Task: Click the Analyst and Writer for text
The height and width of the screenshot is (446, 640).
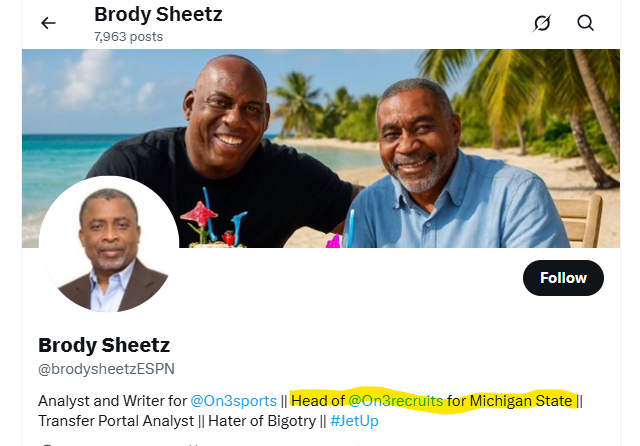Action: pos(112,401)
